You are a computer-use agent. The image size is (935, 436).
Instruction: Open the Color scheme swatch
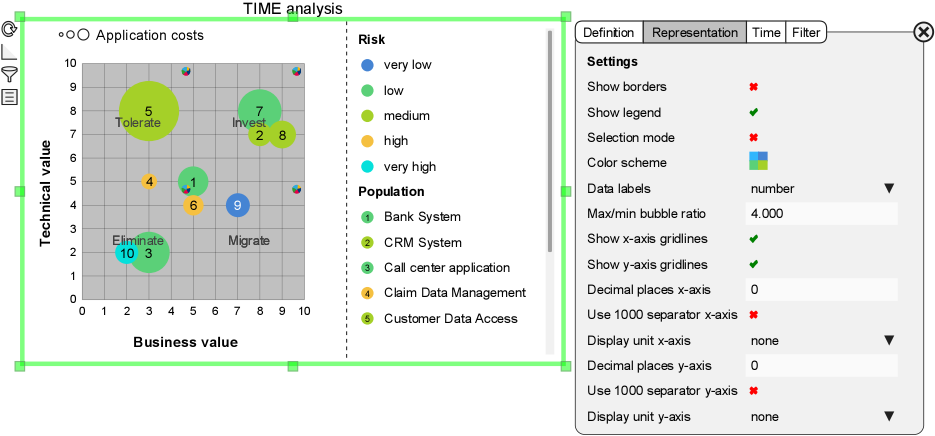759,161
